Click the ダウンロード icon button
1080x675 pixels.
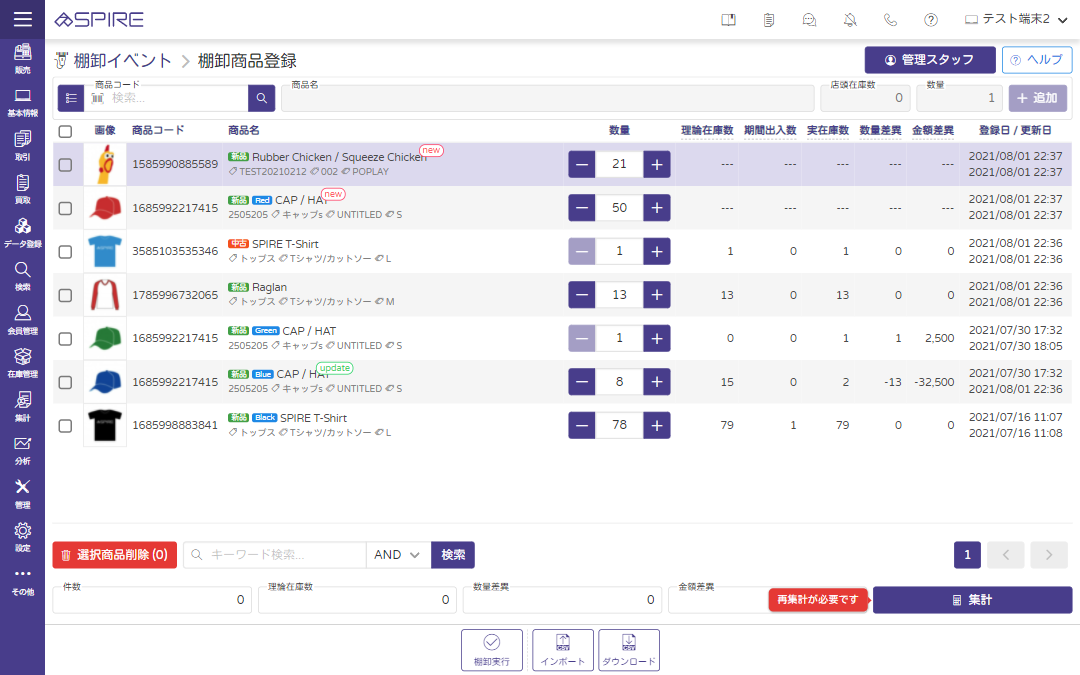tap(628, 650)
